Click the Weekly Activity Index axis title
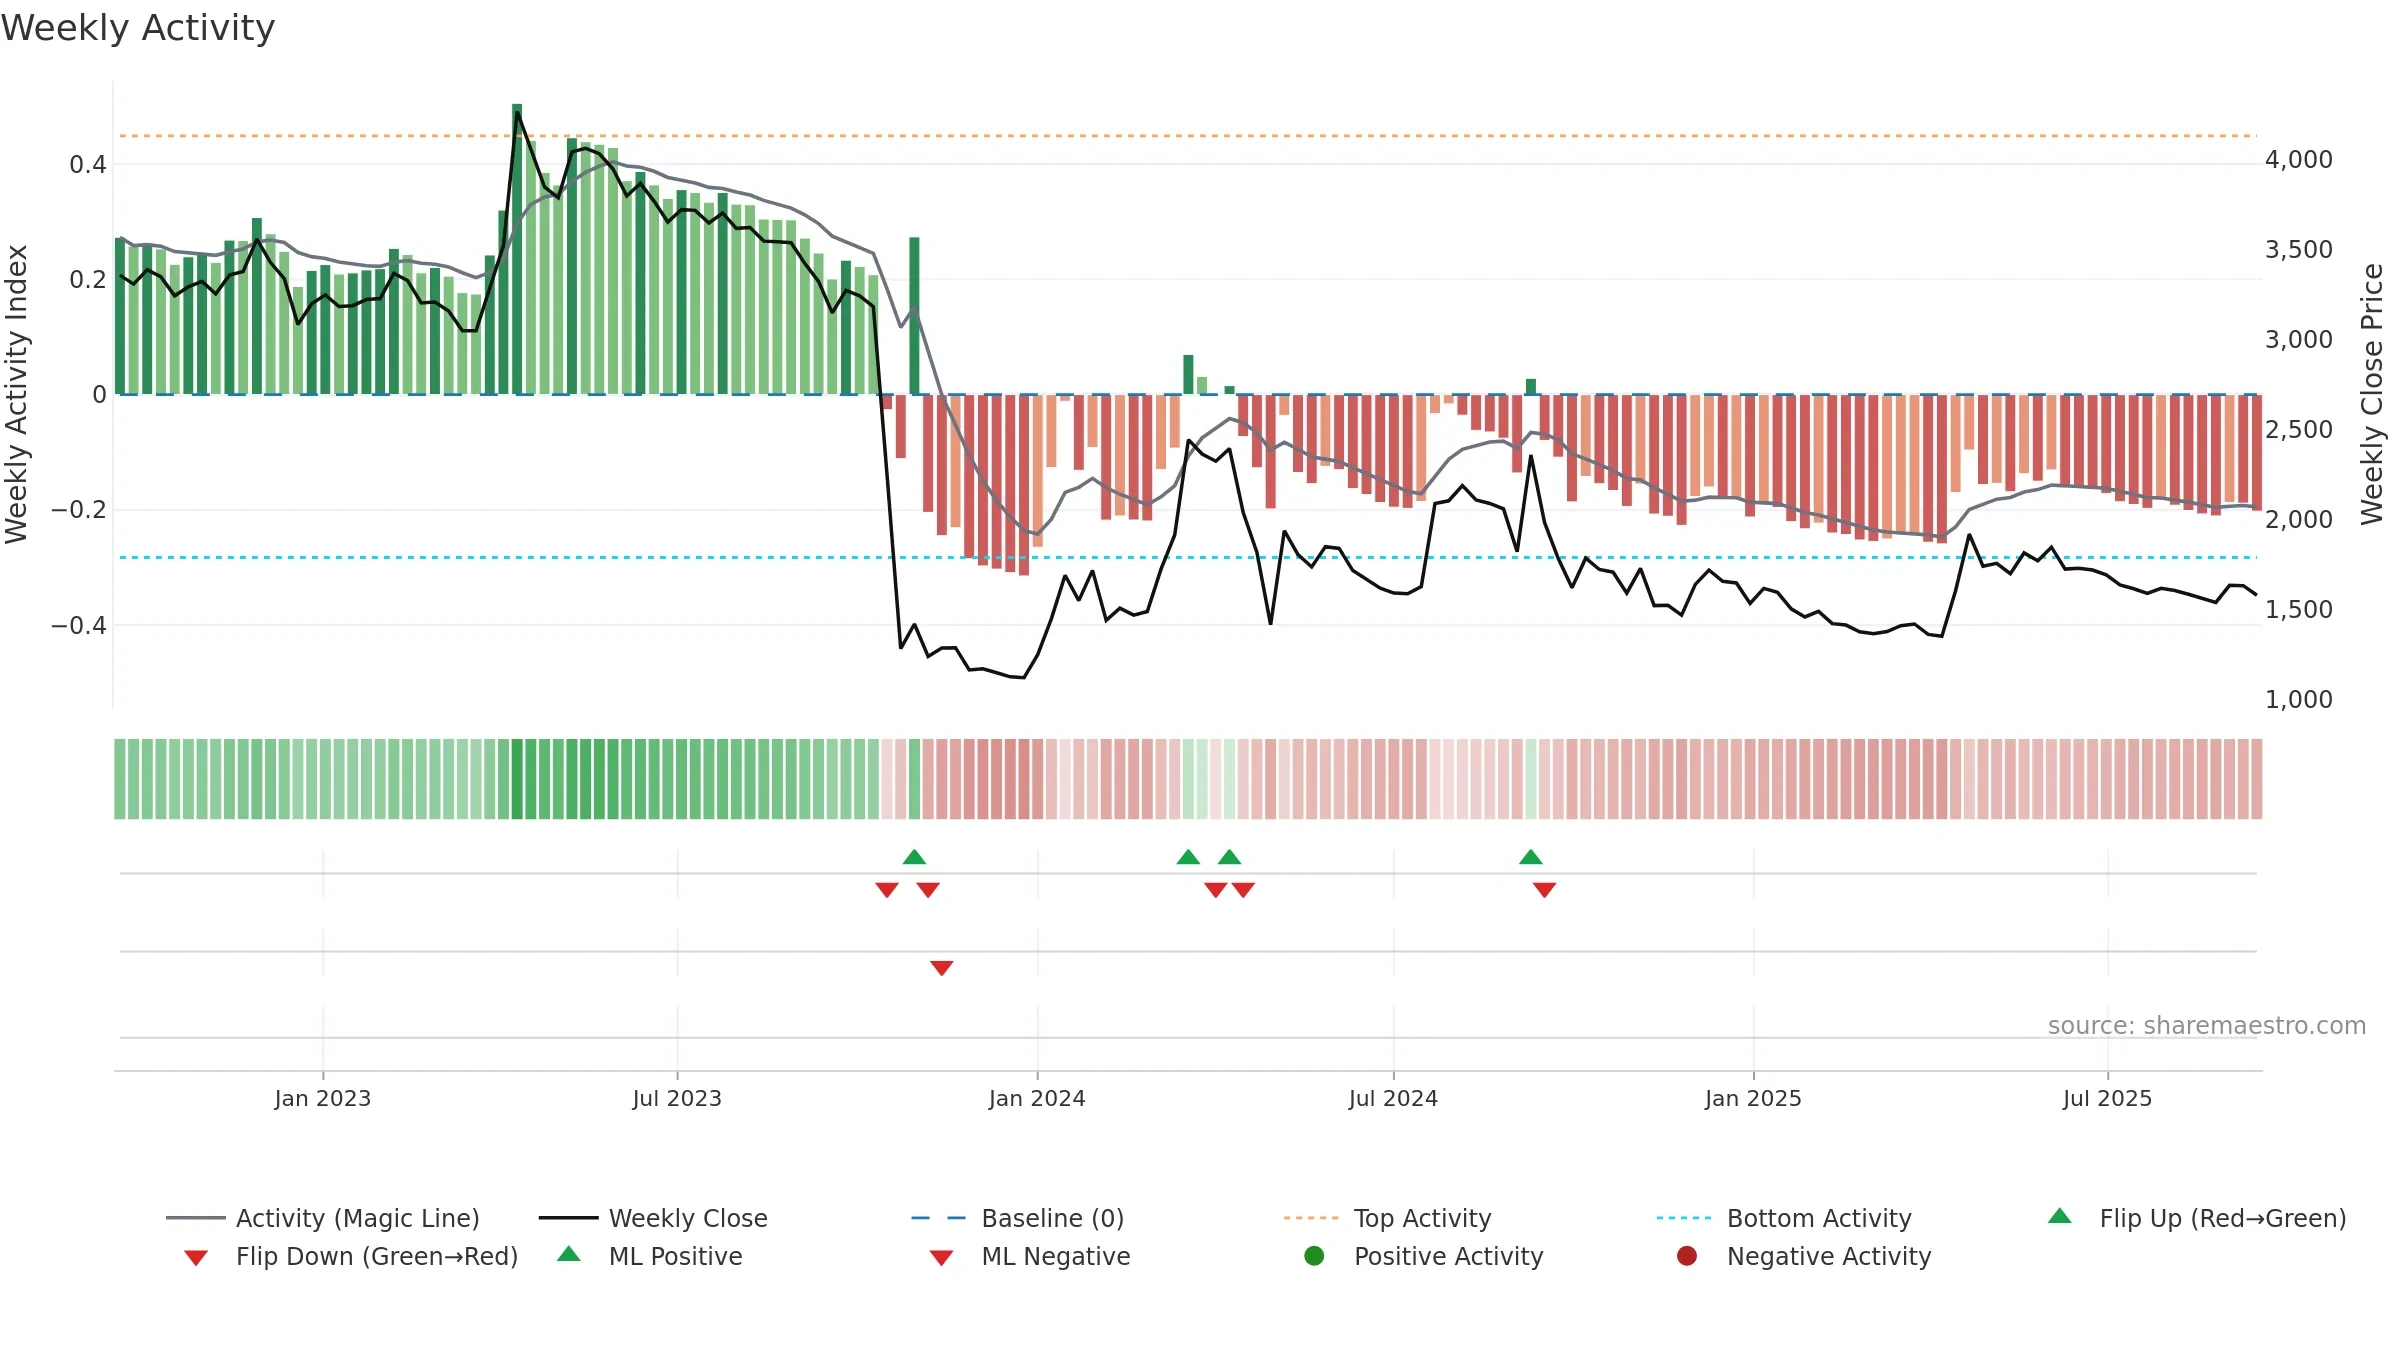 [16, 394]
